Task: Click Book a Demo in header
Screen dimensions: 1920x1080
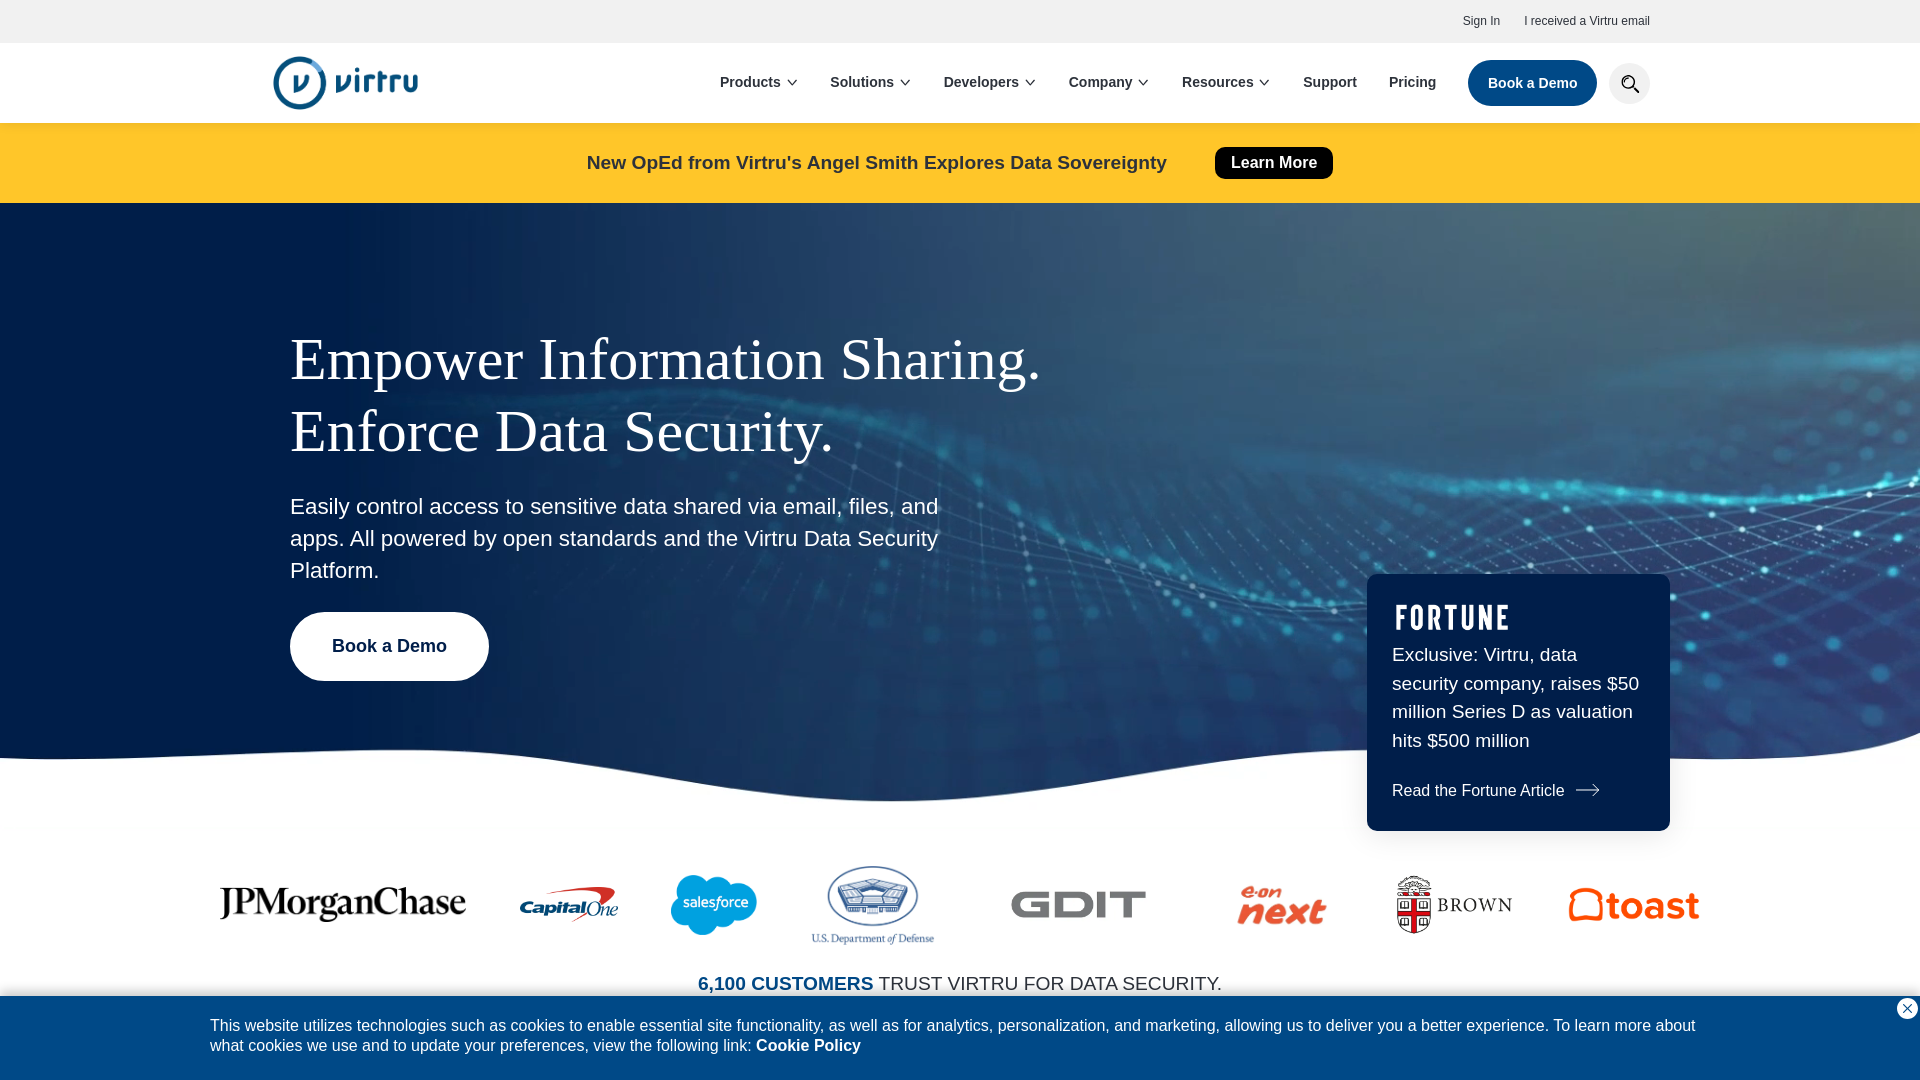Action: coord(1532,83)
